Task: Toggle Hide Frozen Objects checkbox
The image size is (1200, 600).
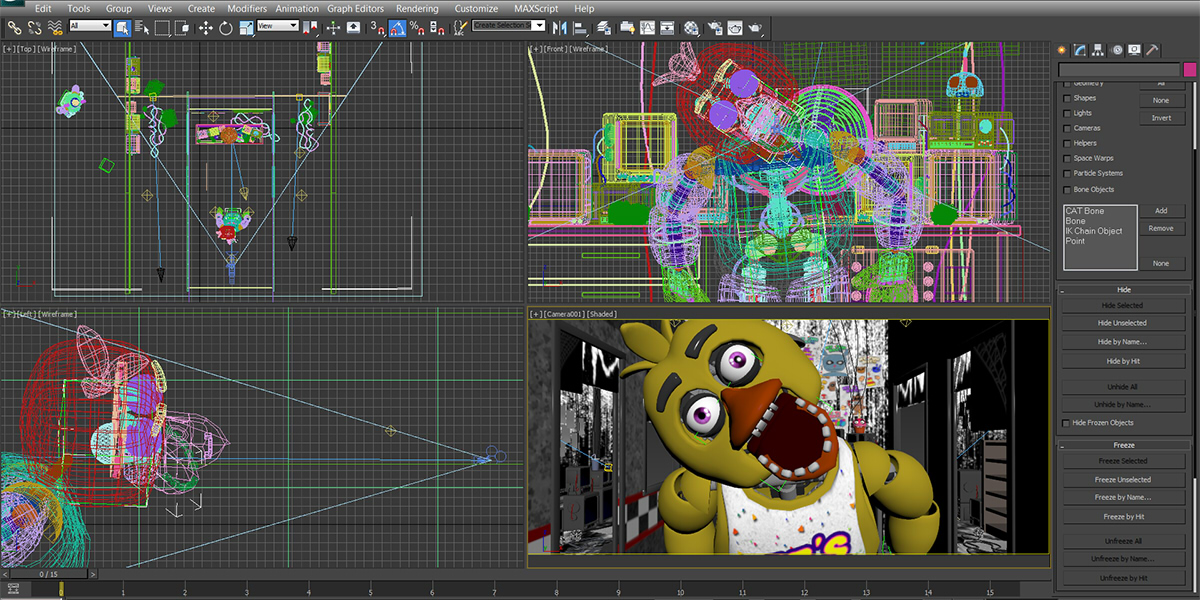Action: 1067,423
